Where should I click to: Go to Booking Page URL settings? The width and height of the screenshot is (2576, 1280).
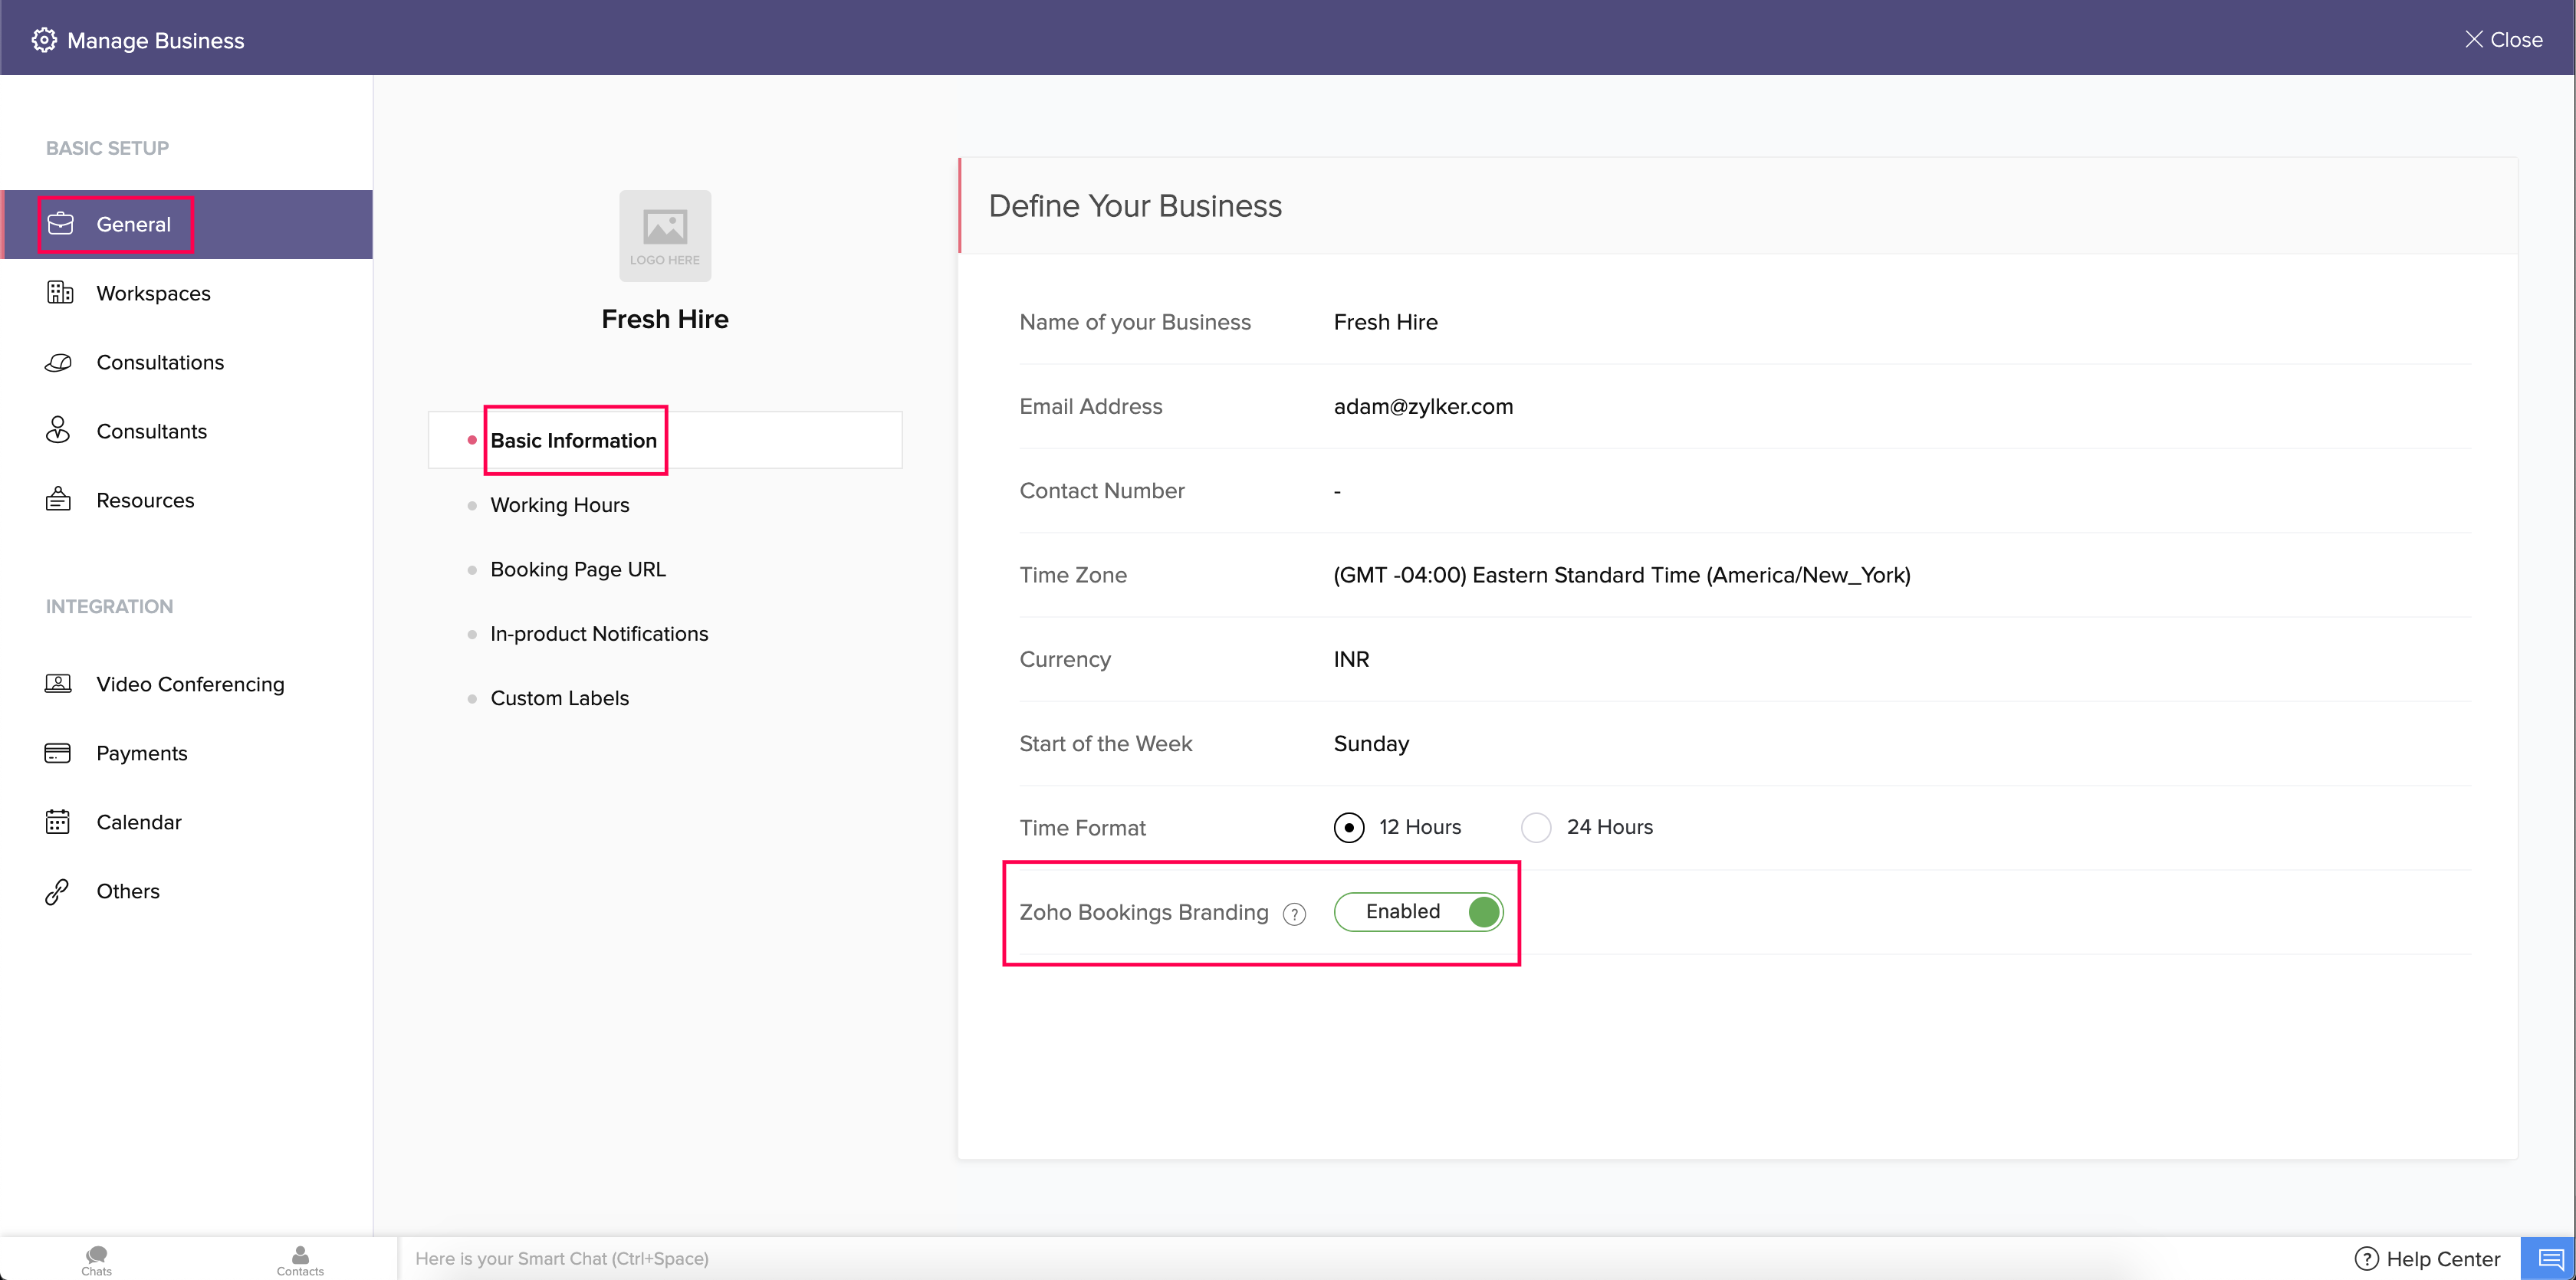tap(577, 570)
